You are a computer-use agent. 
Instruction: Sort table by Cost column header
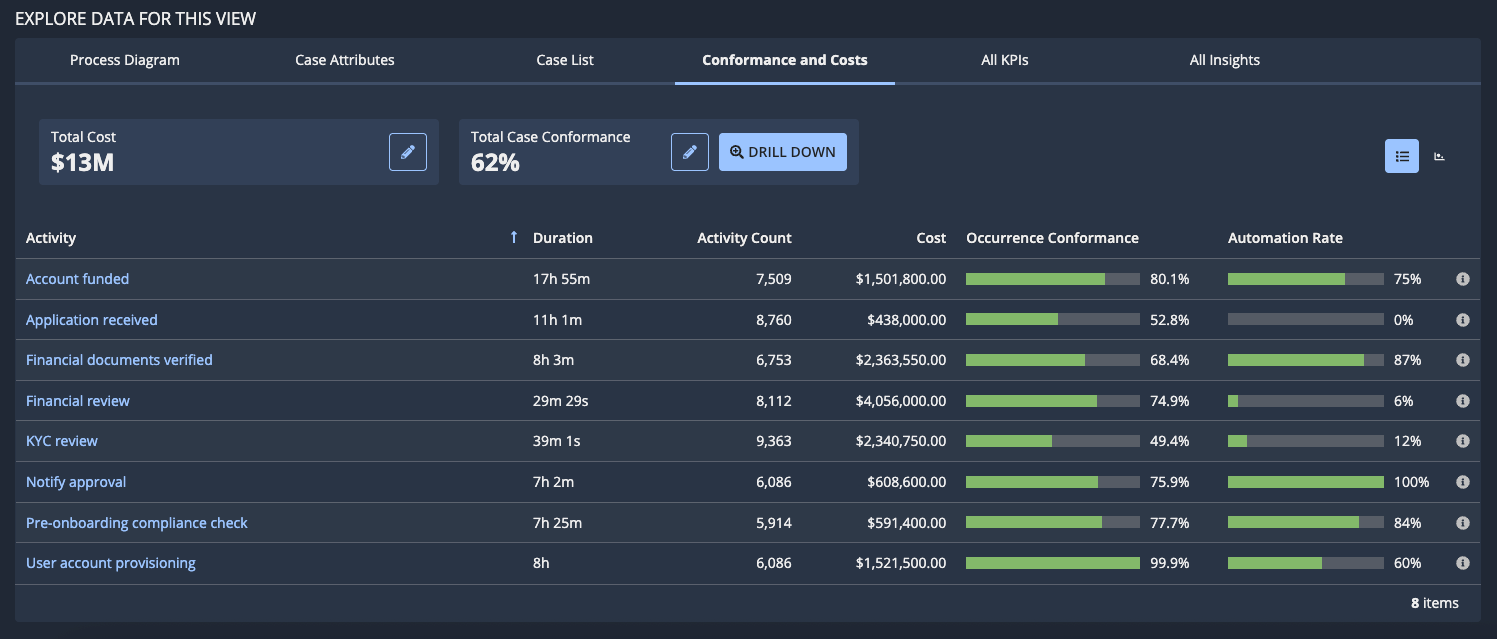click(x=931, y=238)
